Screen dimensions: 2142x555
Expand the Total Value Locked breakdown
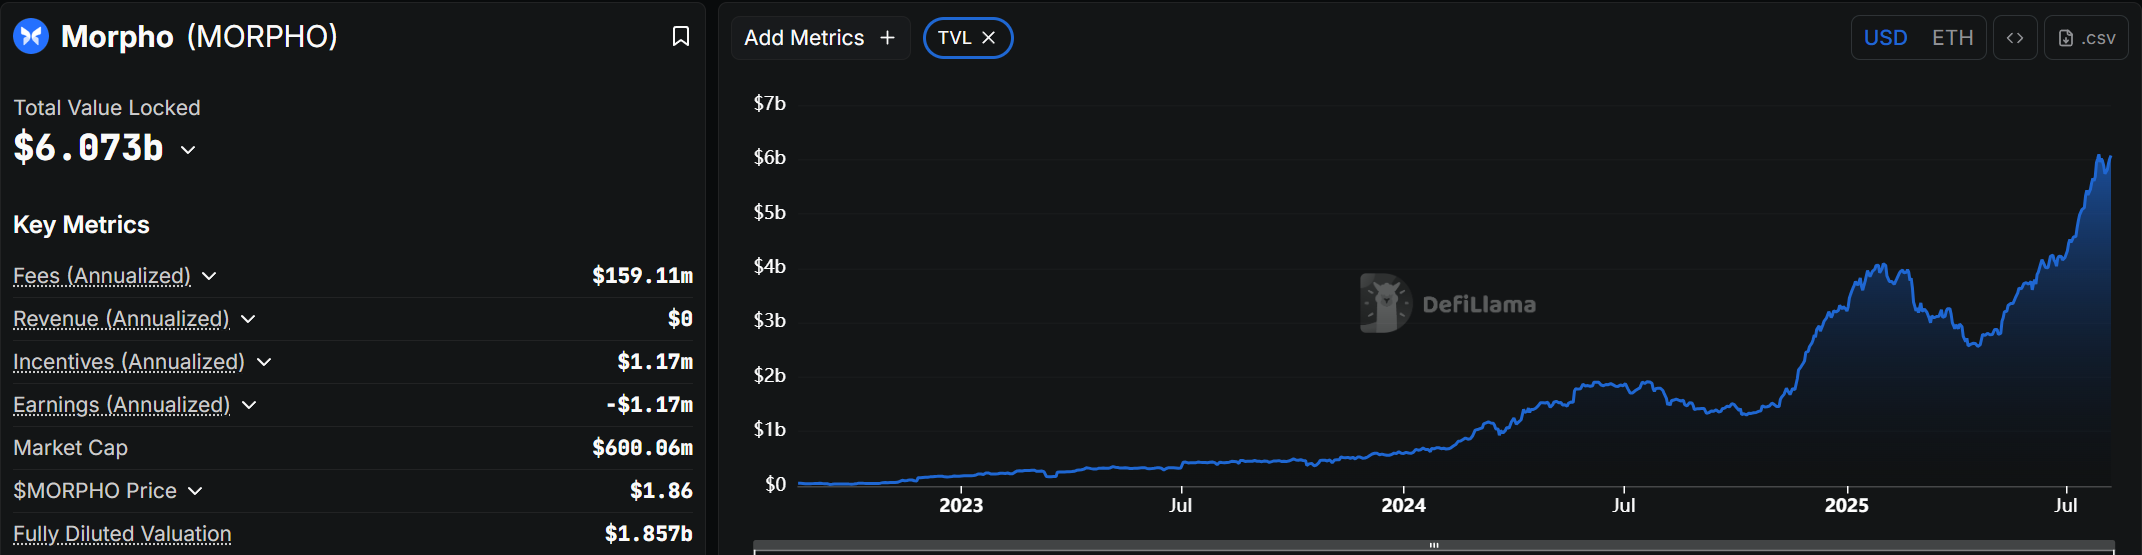[188, 150]
